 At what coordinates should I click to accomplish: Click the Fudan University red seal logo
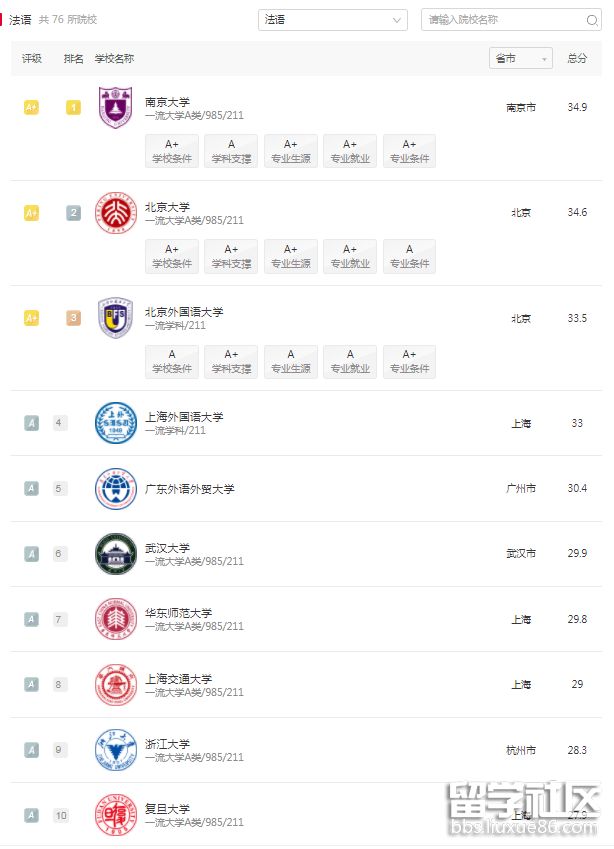[115, 815]
